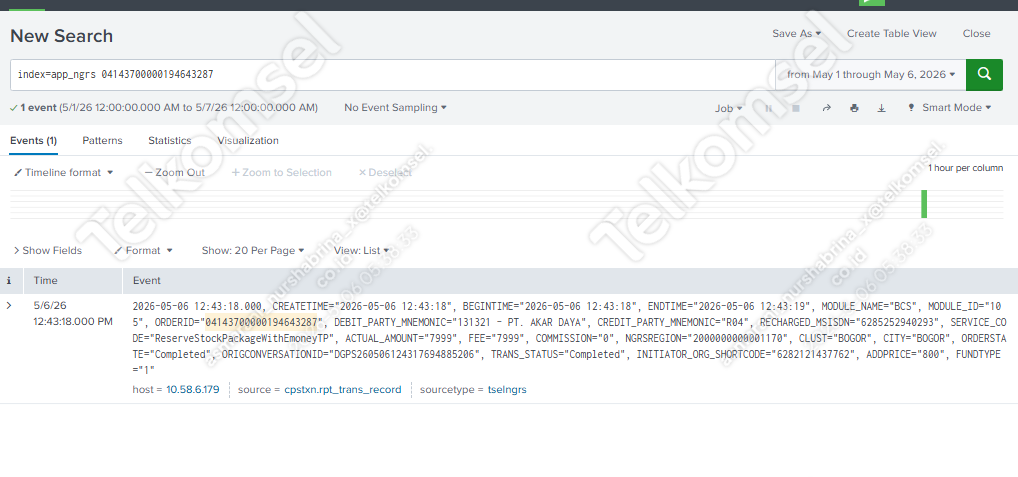Click INITIATOR_ORG_SHORTCODE value 6282121437762
The width and height of the screenshot is (1018, 477).
click(815, 354)
